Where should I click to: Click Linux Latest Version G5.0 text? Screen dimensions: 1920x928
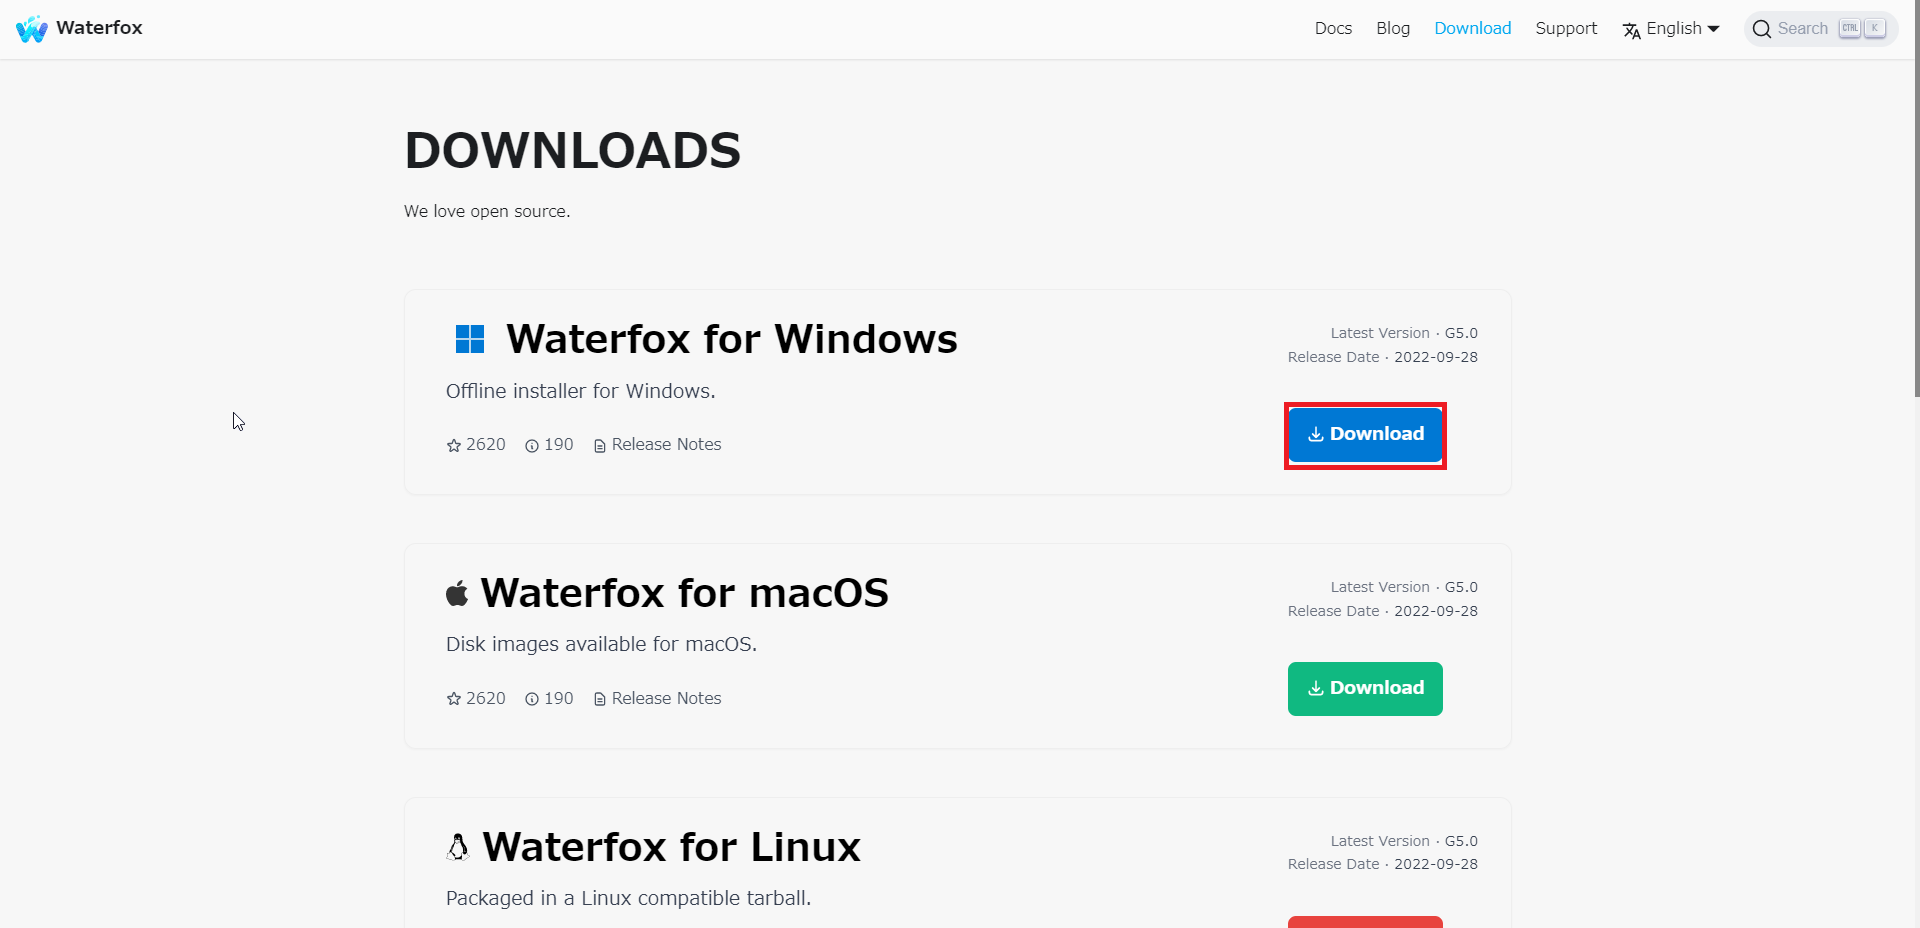click(x=1404, y=841)
